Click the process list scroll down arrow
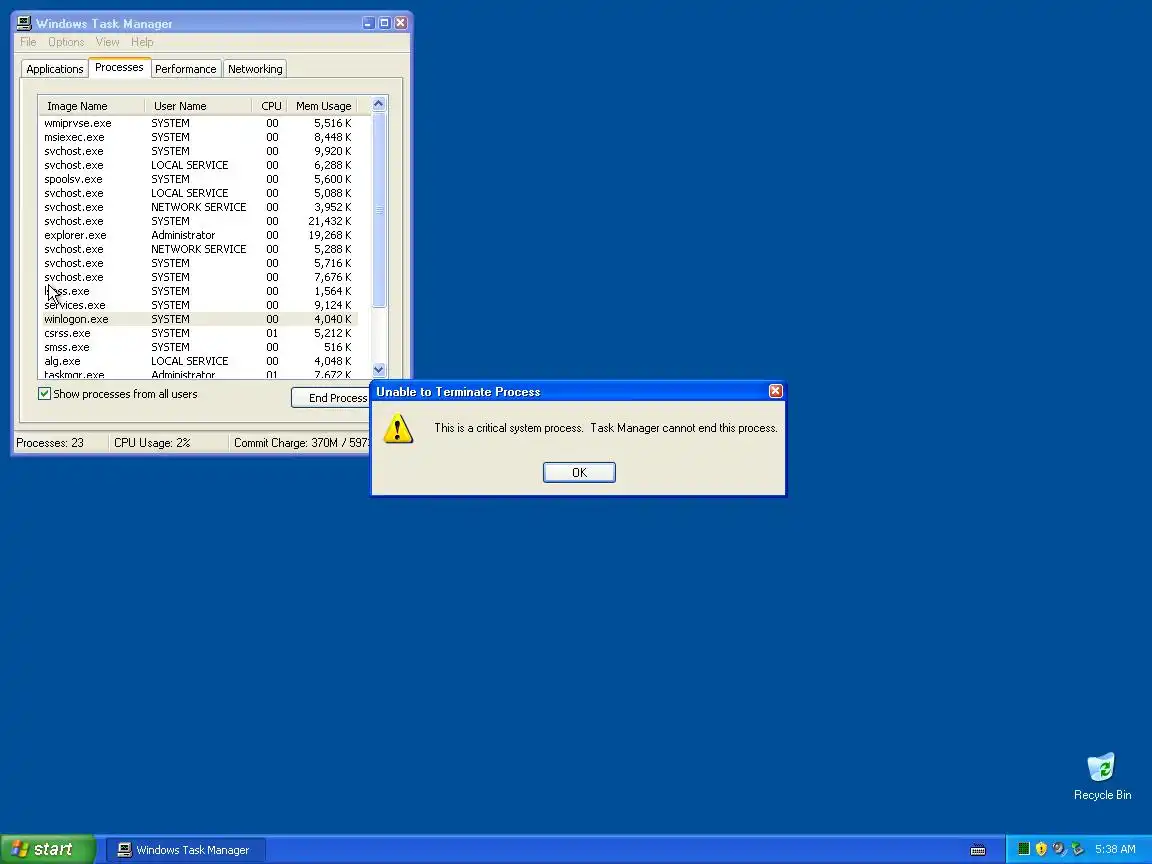 point(378,370)
